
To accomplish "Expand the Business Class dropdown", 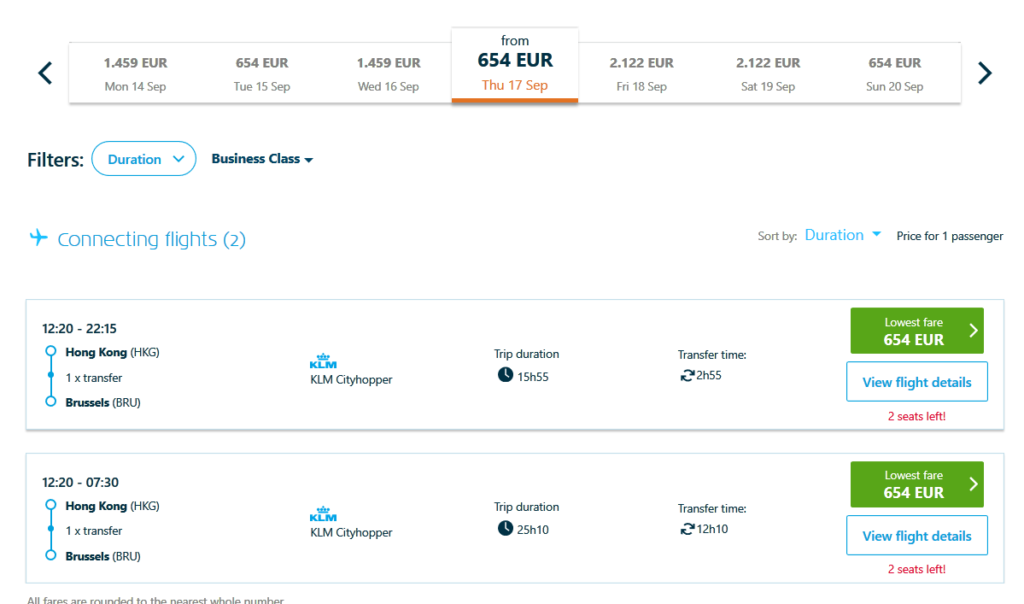I will point(262,159).
